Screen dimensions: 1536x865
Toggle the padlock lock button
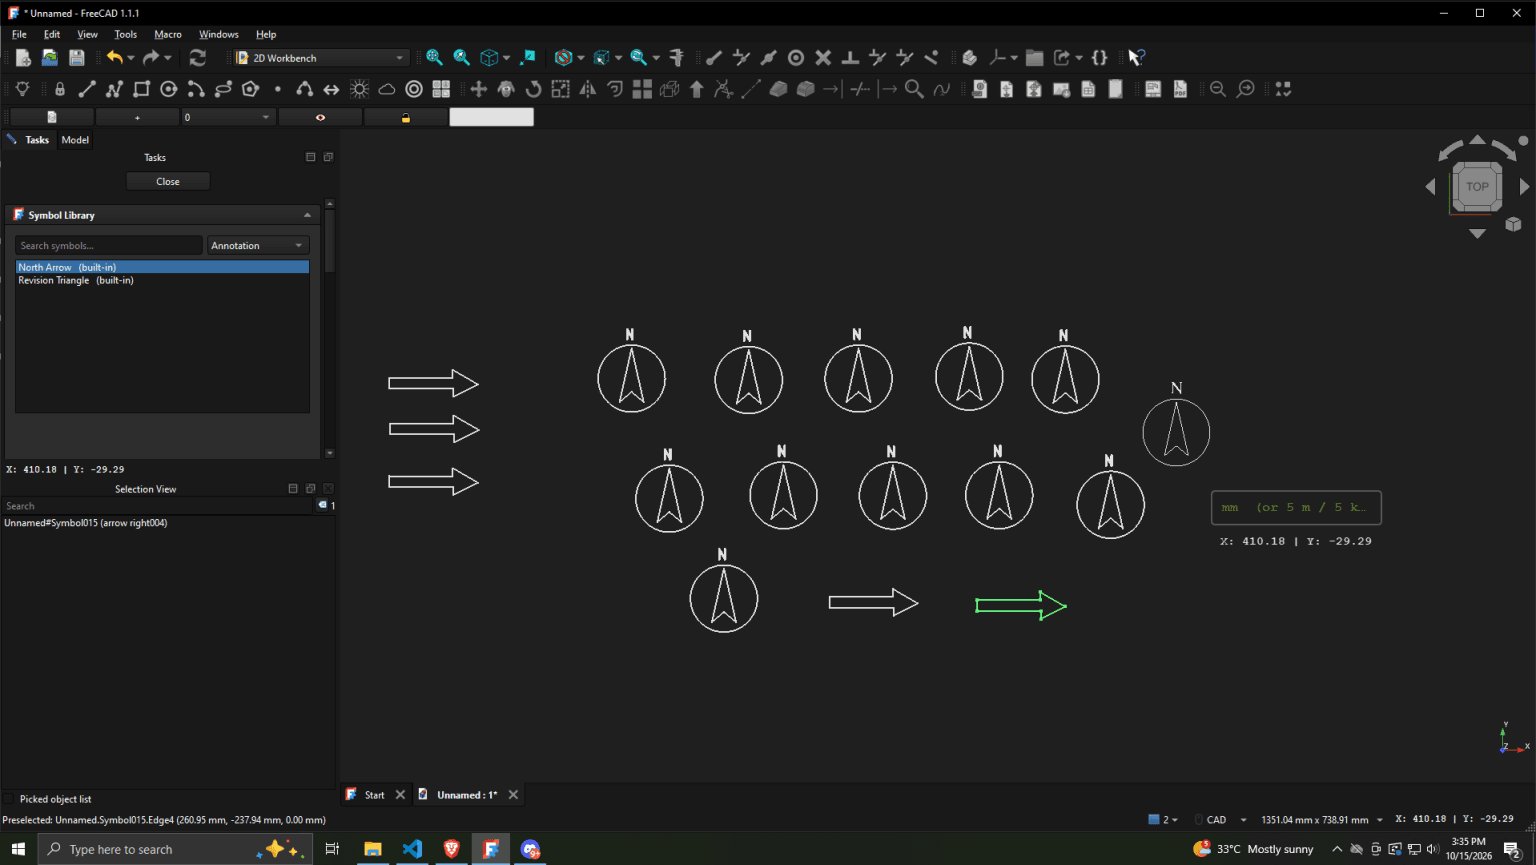405,117
